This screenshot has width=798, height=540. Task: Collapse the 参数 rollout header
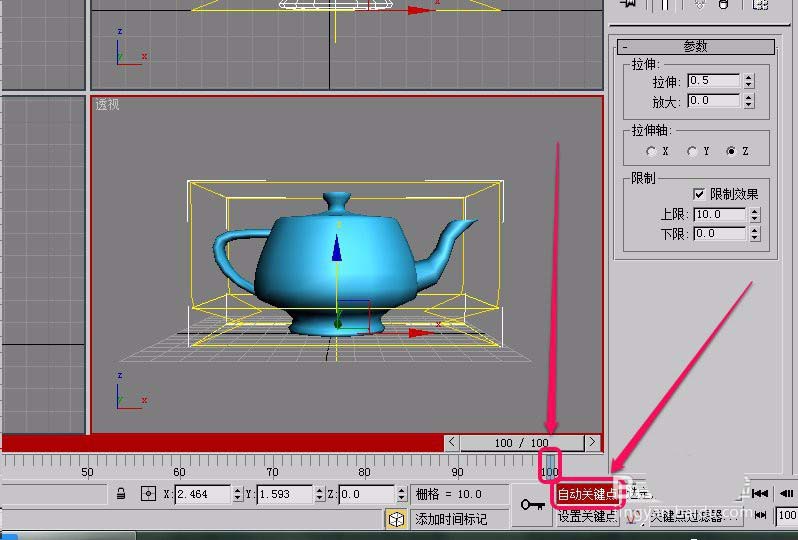tap(696, 47)
